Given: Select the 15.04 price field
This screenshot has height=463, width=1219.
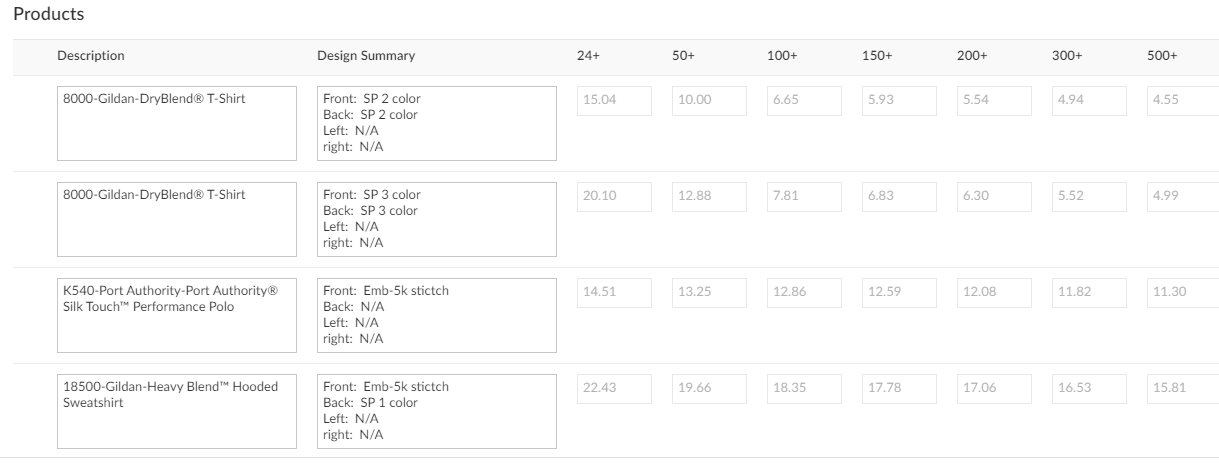Looking at the screenshot, I should 614,101.
